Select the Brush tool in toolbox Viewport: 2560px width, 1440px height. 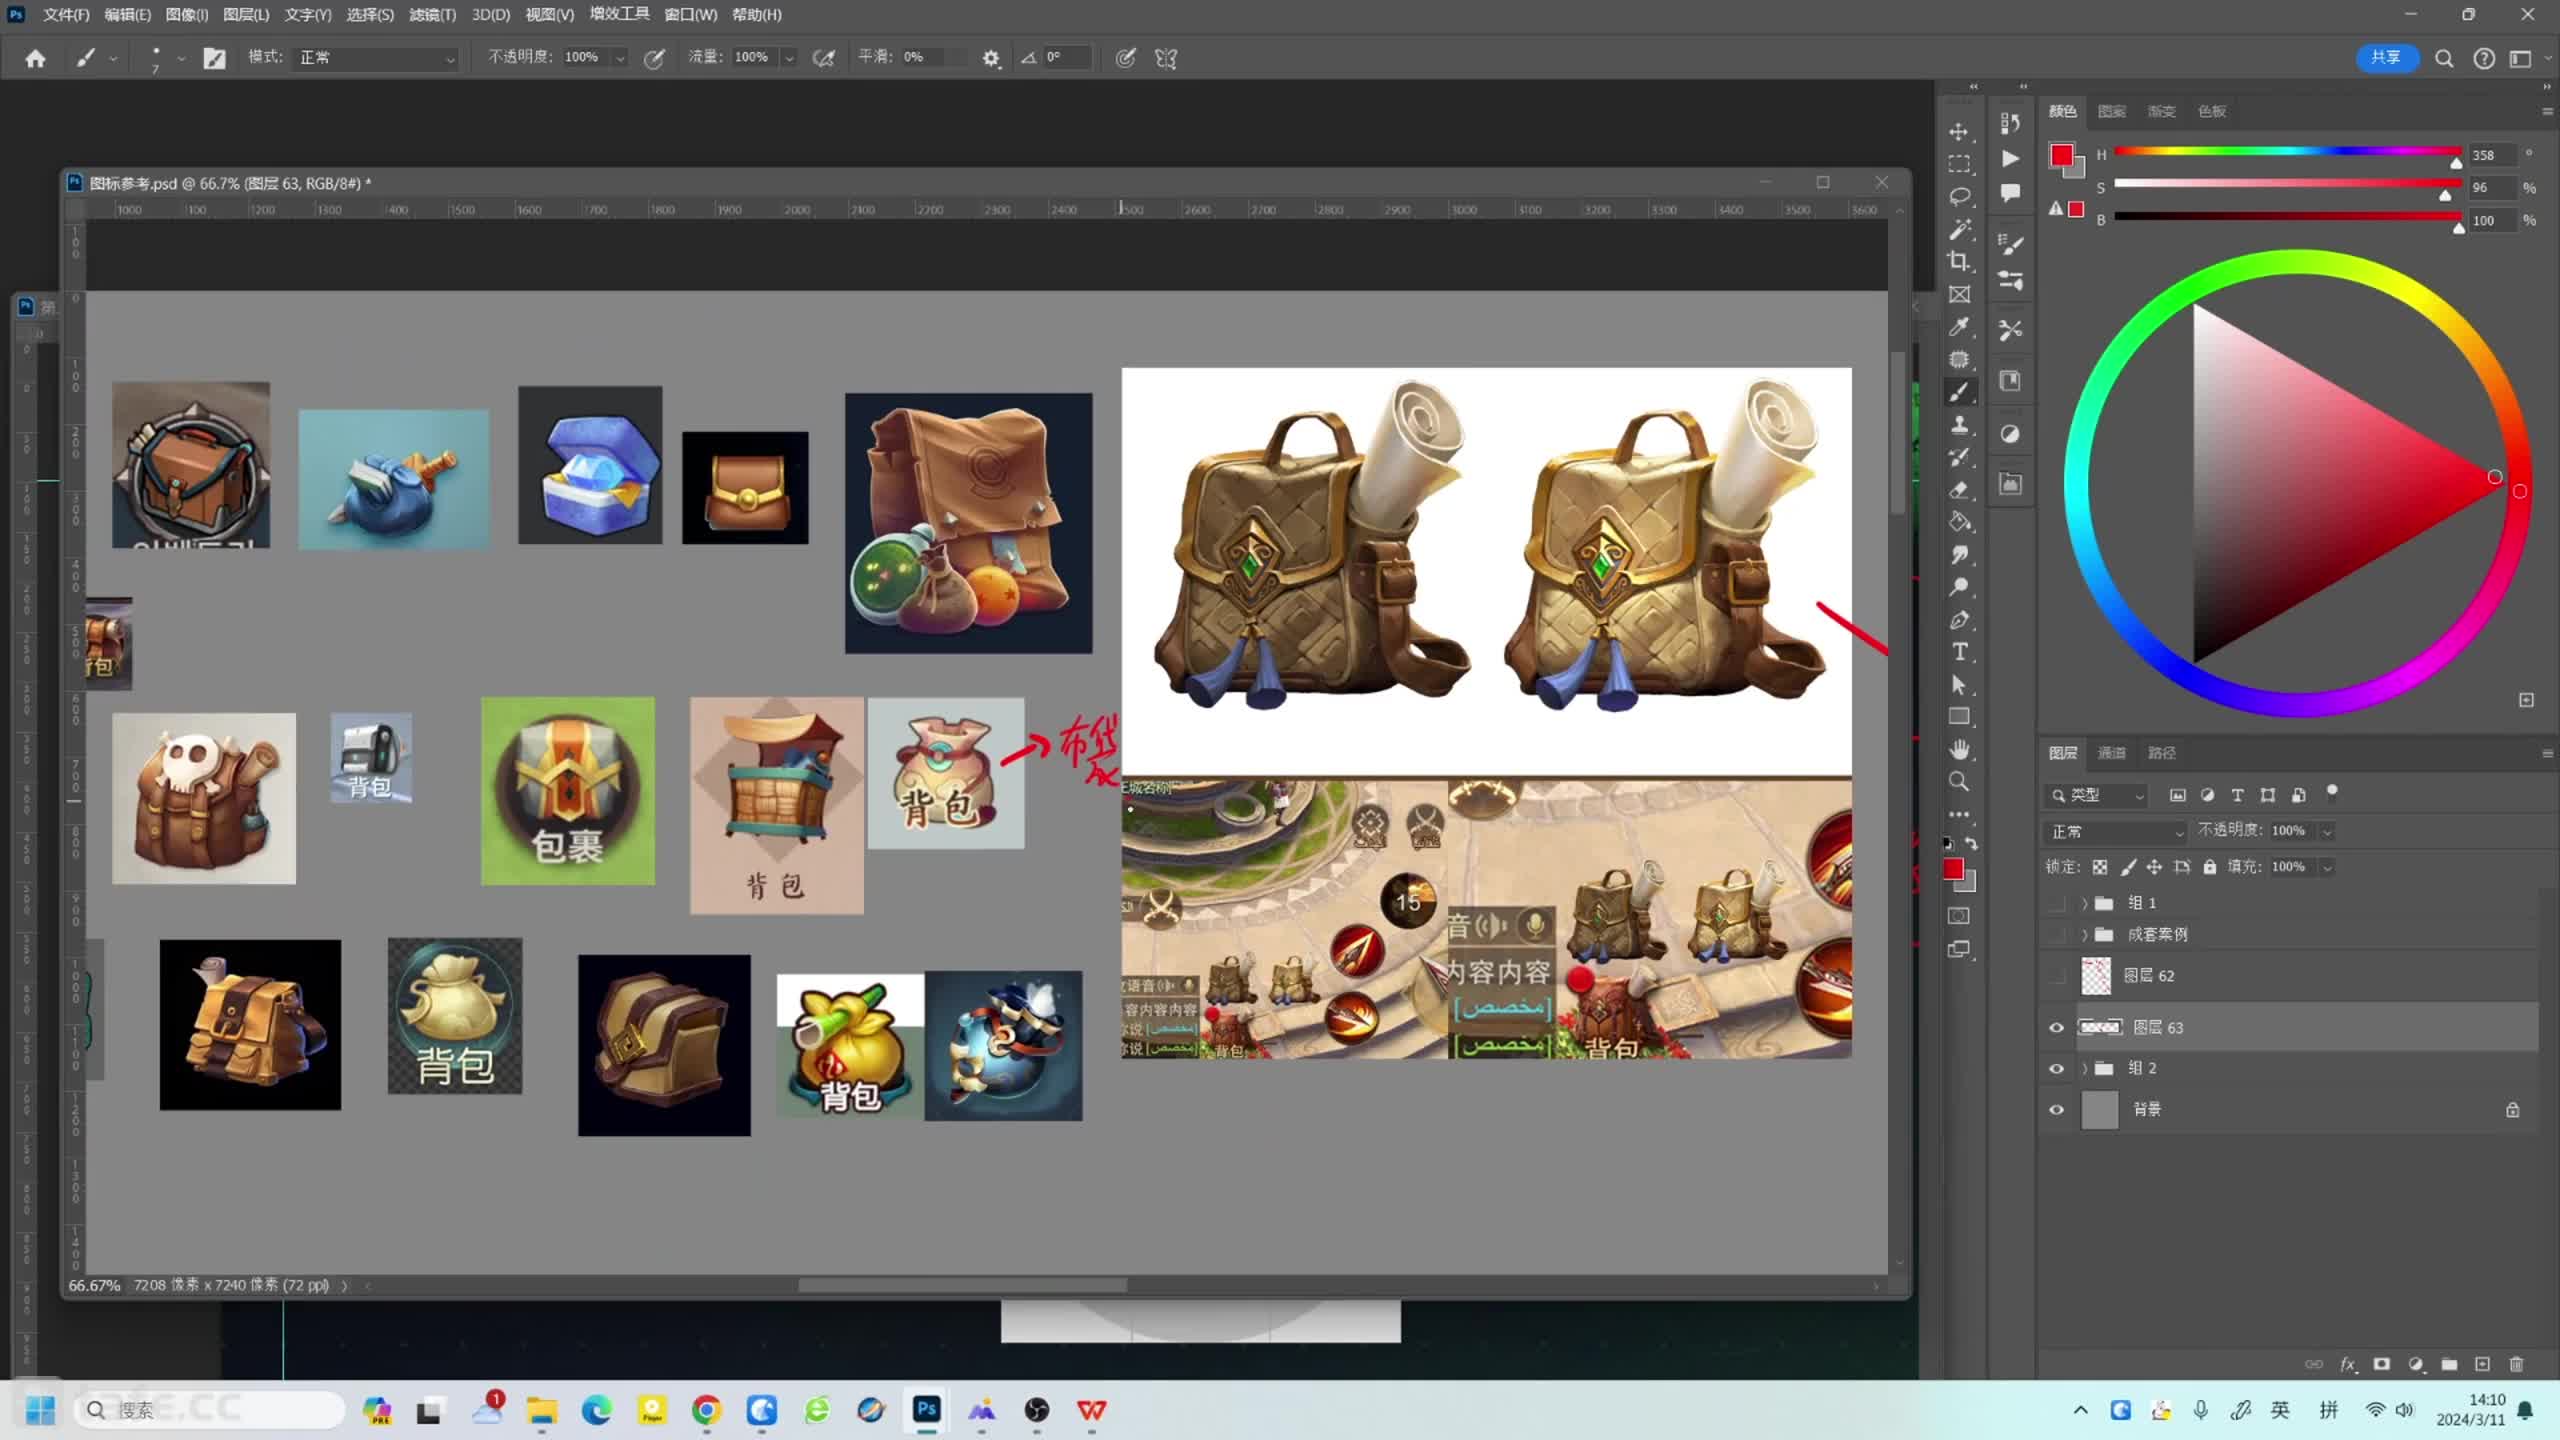tap(1959, 392)
